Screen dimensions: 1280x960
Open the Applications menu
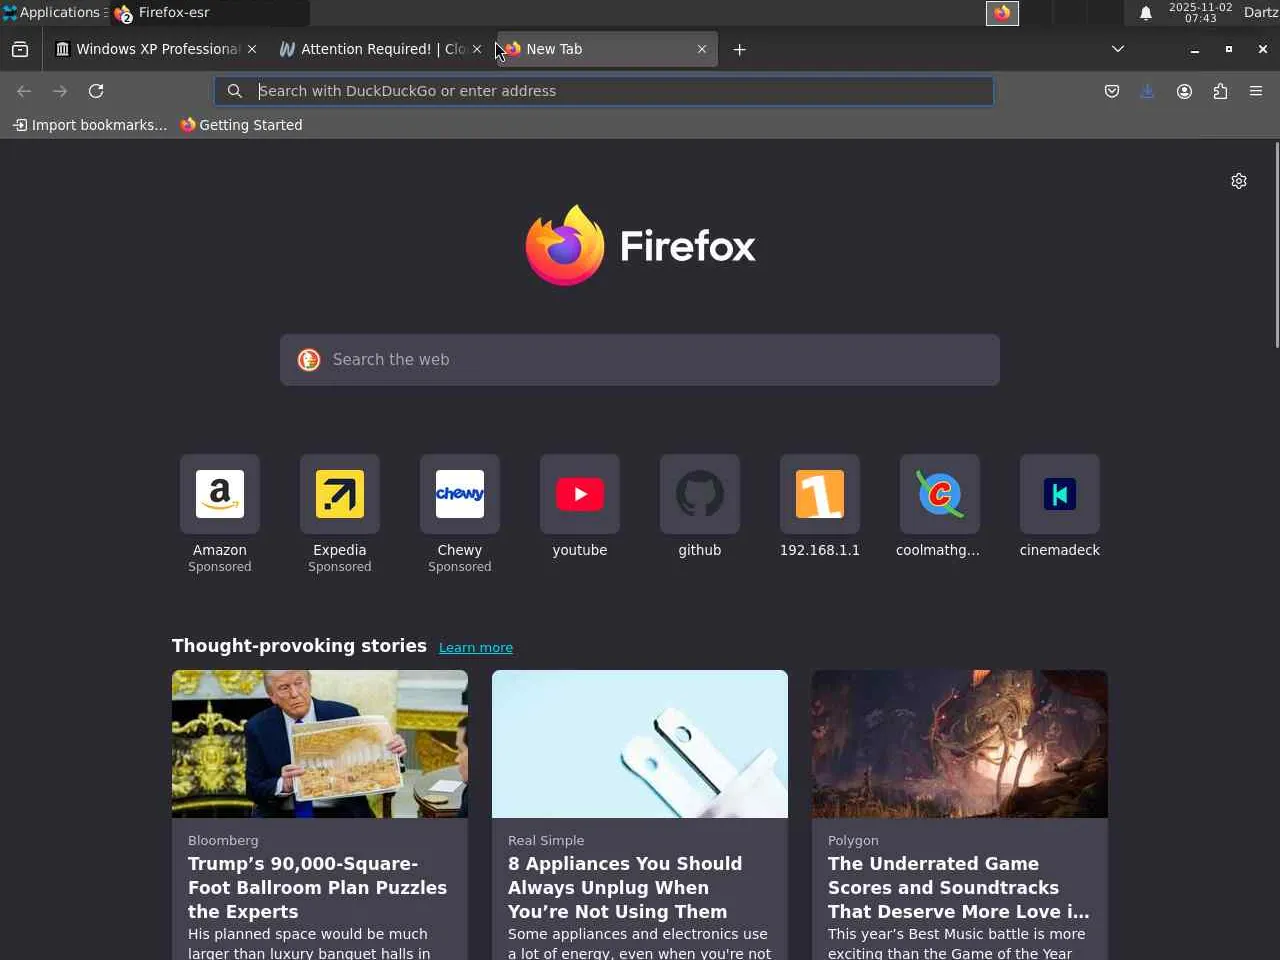tap(53, 13)
